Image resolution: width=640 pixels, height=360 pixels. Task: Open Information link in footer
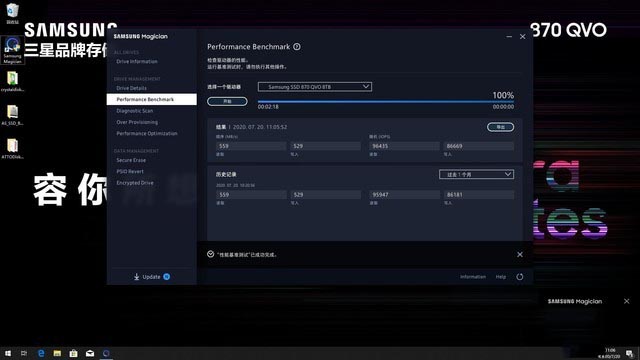[473, 277]
